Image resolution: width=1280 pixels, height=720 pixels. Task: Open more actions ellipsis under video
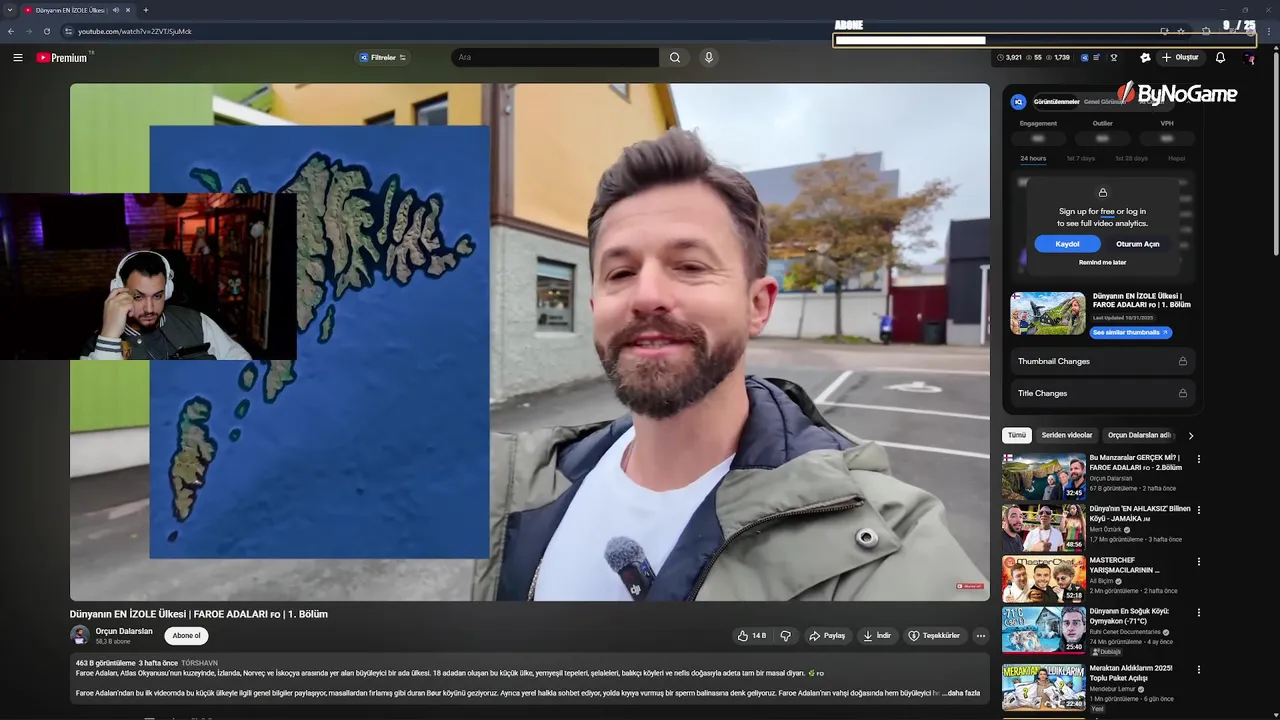tap(980, 635)
